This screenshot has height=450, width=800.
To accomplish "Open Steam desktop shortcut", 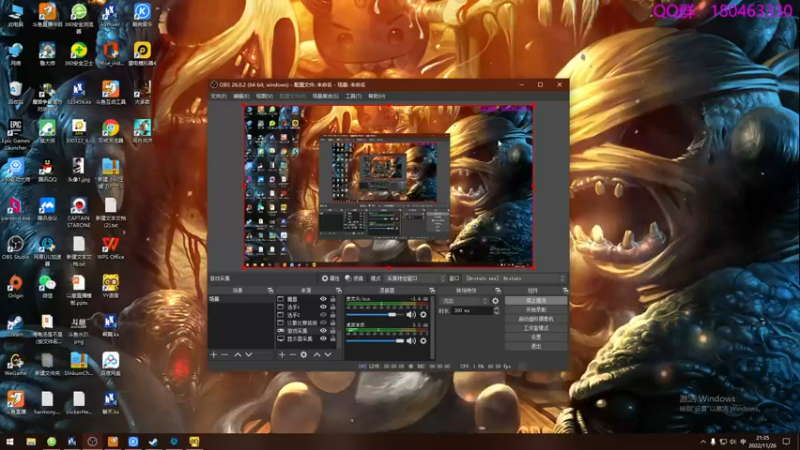I will (15, 325).
